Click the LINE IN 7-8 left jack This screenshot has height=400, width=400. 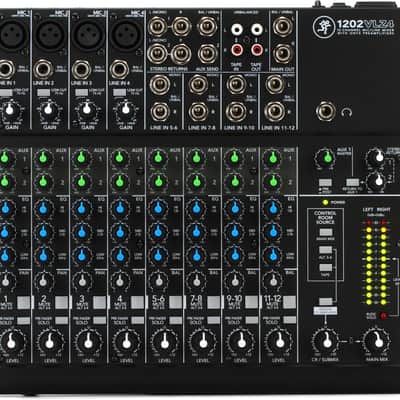198,85
